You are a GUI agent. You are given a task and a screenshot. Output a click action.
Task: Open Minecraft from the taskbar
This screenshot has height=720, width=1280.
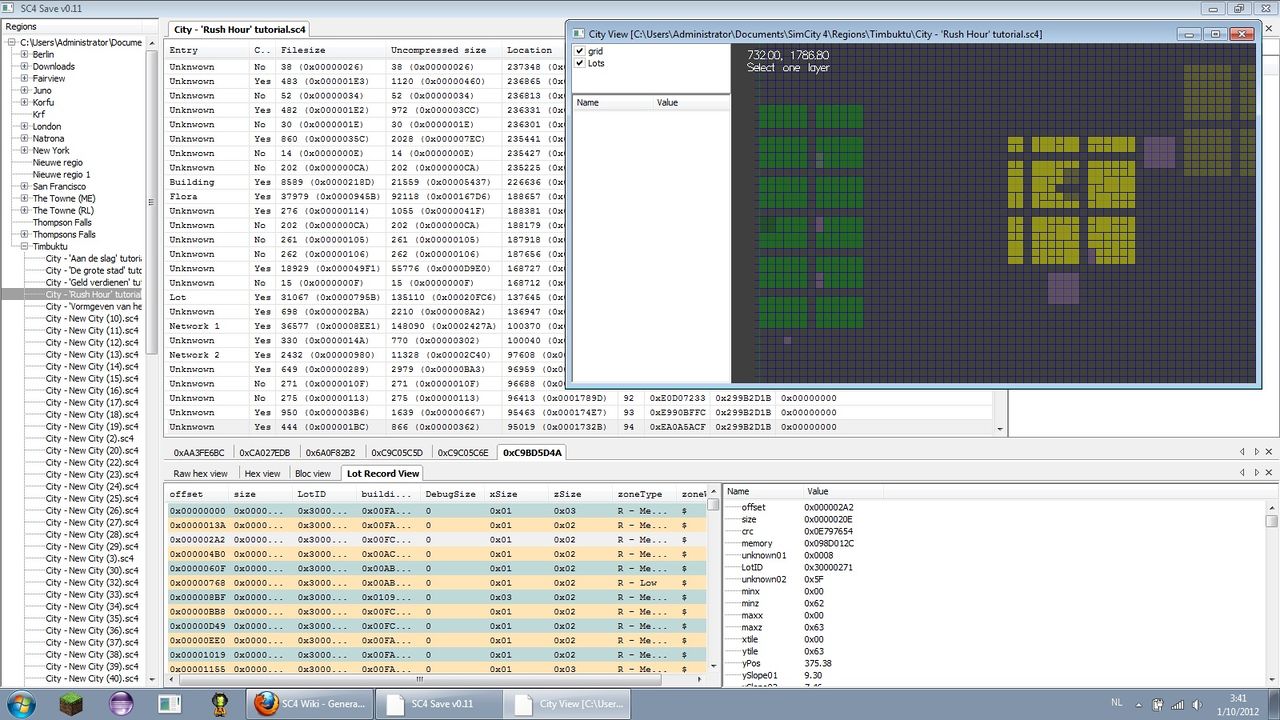[71, 703]
